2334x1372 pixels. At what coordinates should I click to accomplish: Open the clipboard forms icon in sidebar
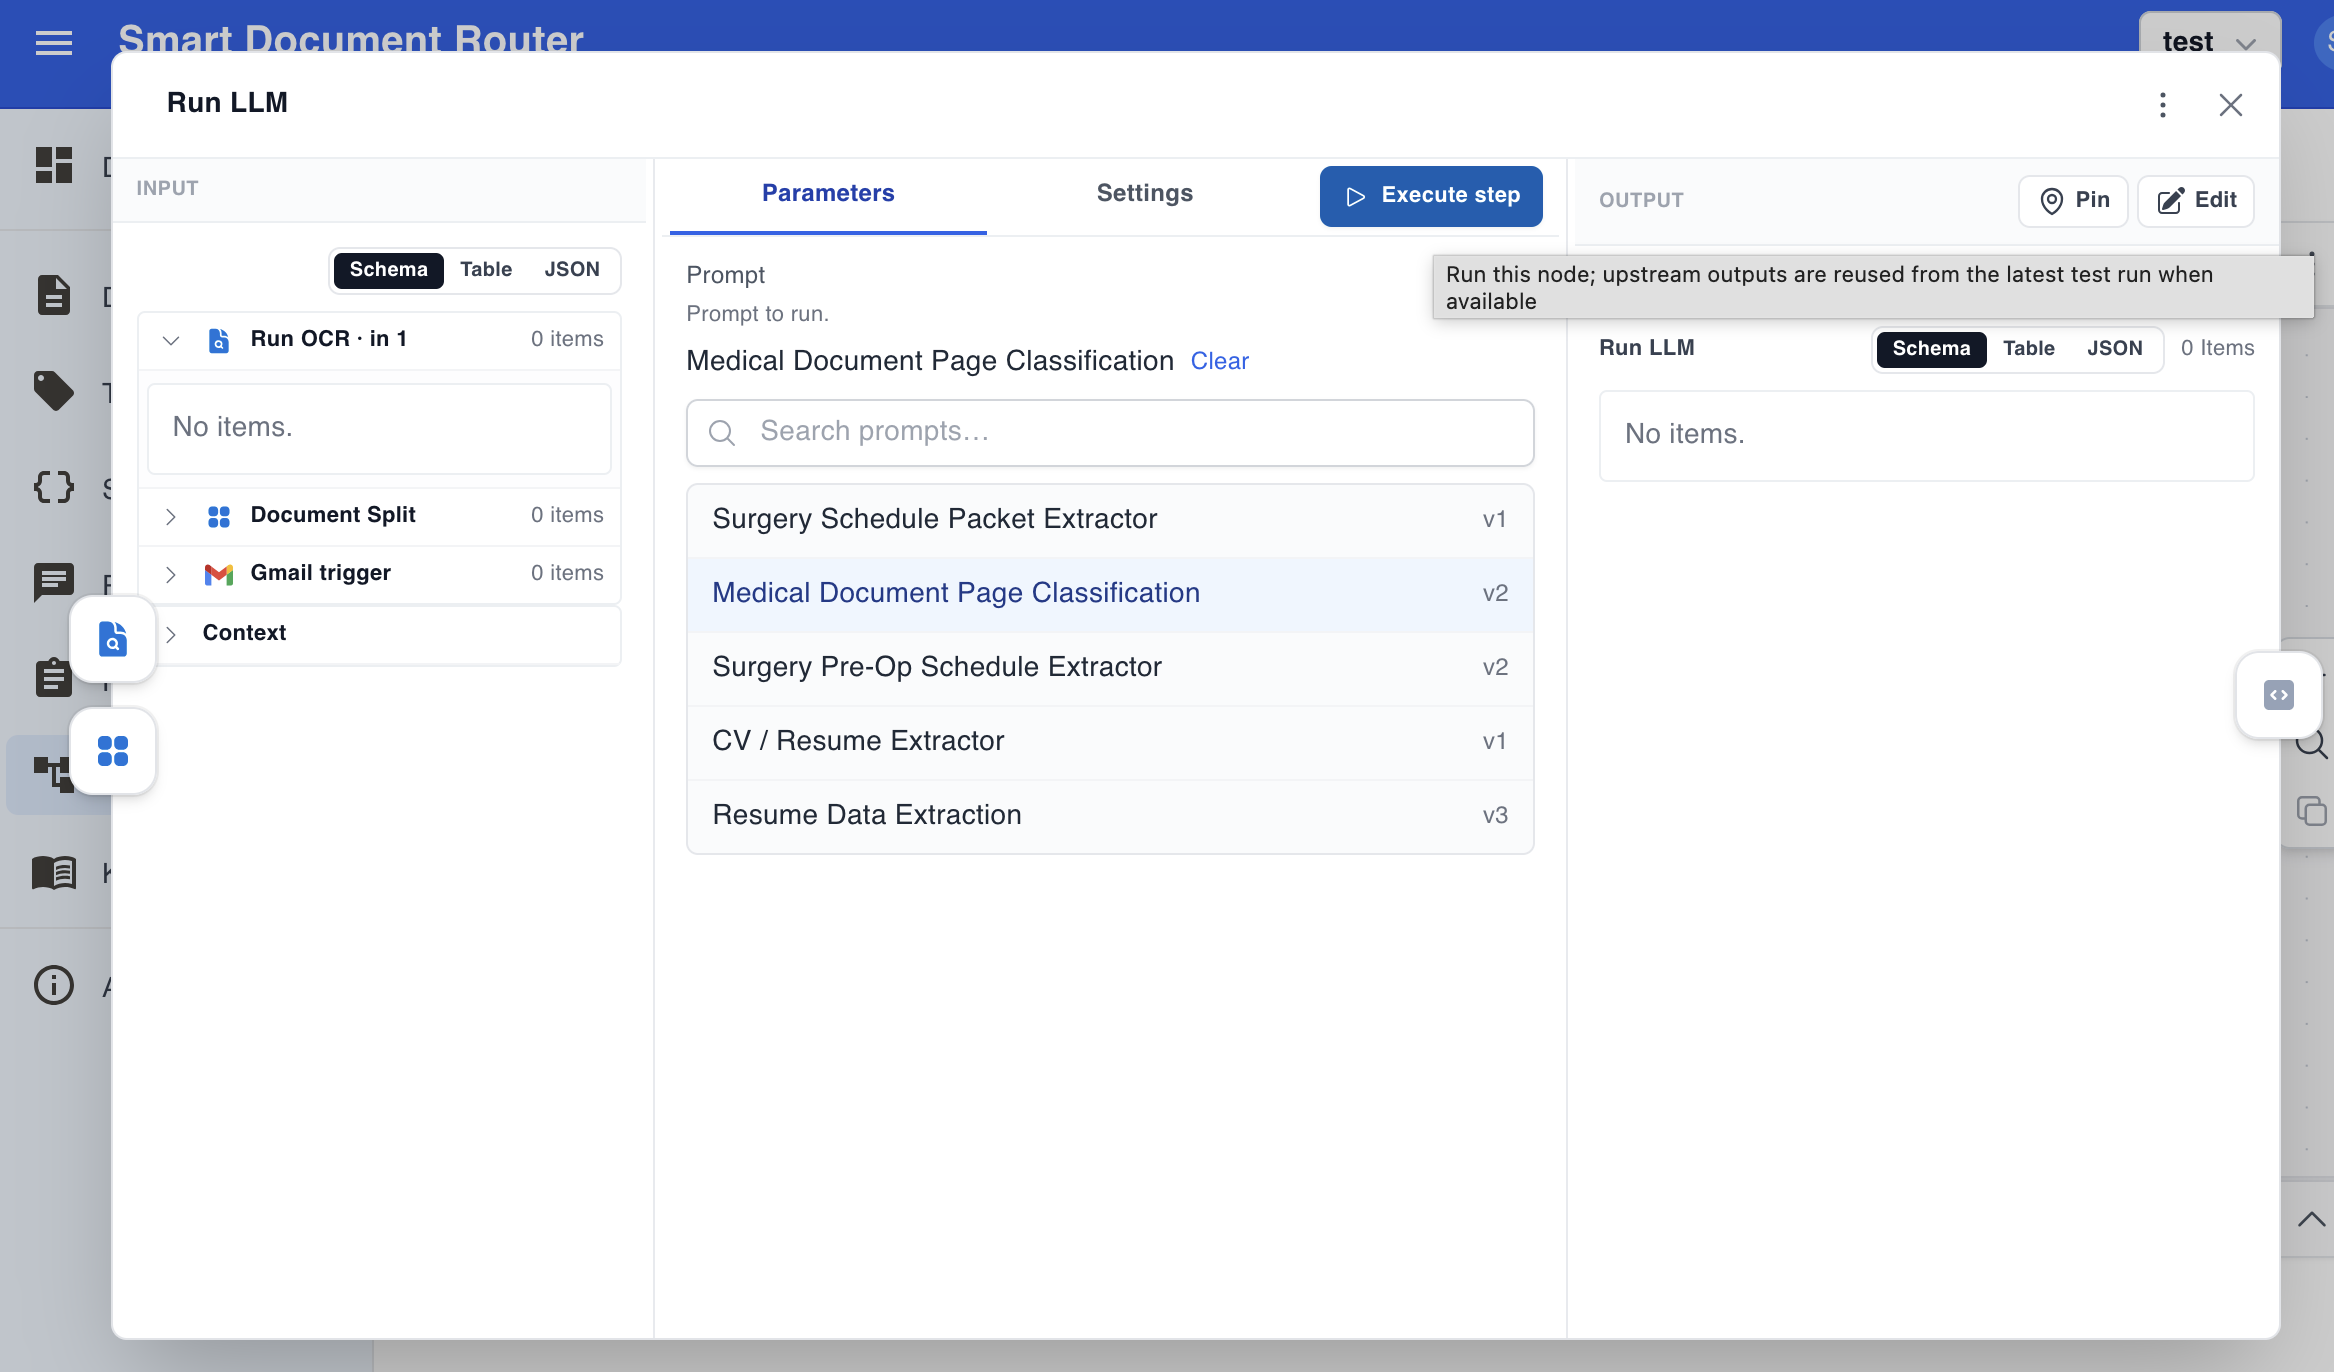(x=54, y=677)
